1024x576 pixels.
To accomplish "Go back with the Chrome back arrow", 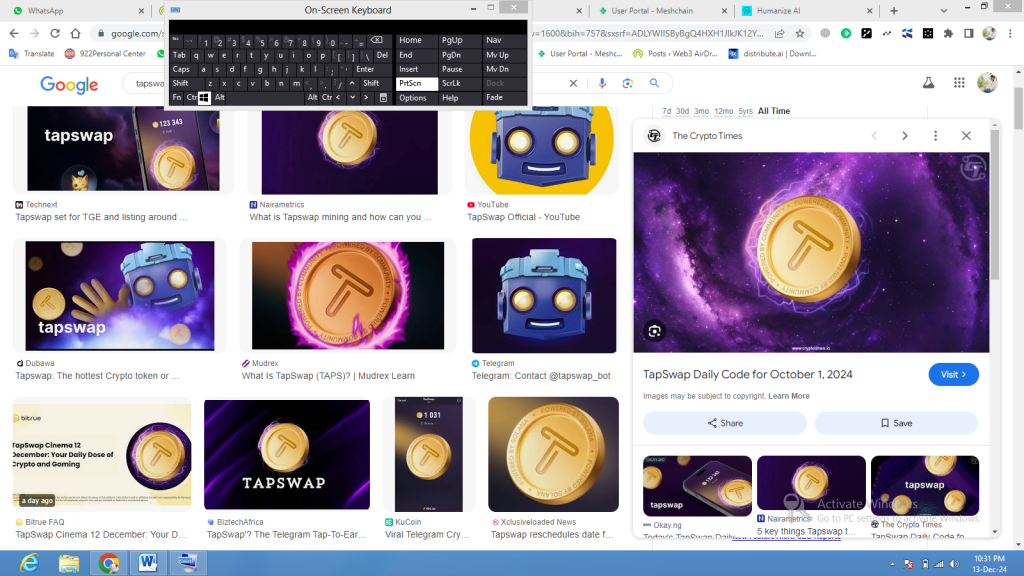I will (x=14, y=33).
